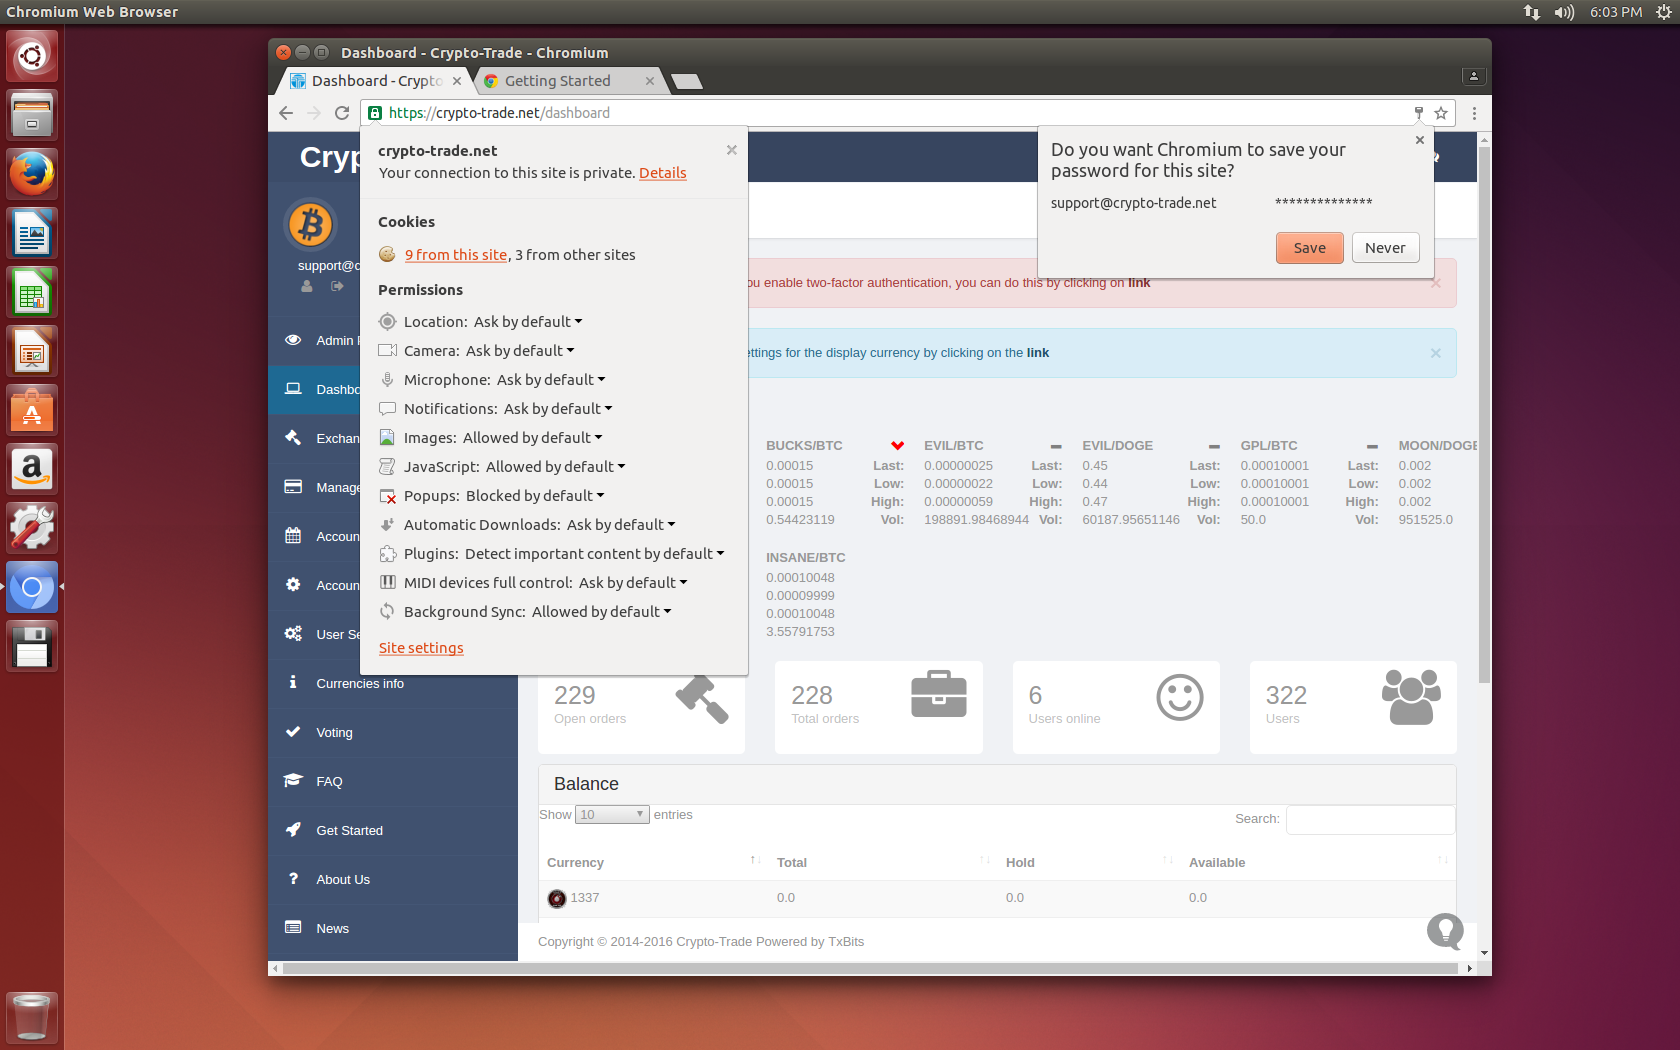The width and height of the screenshot is (1680, 1050).
Task: Click the address bar URL
Action: pos(499,113)
